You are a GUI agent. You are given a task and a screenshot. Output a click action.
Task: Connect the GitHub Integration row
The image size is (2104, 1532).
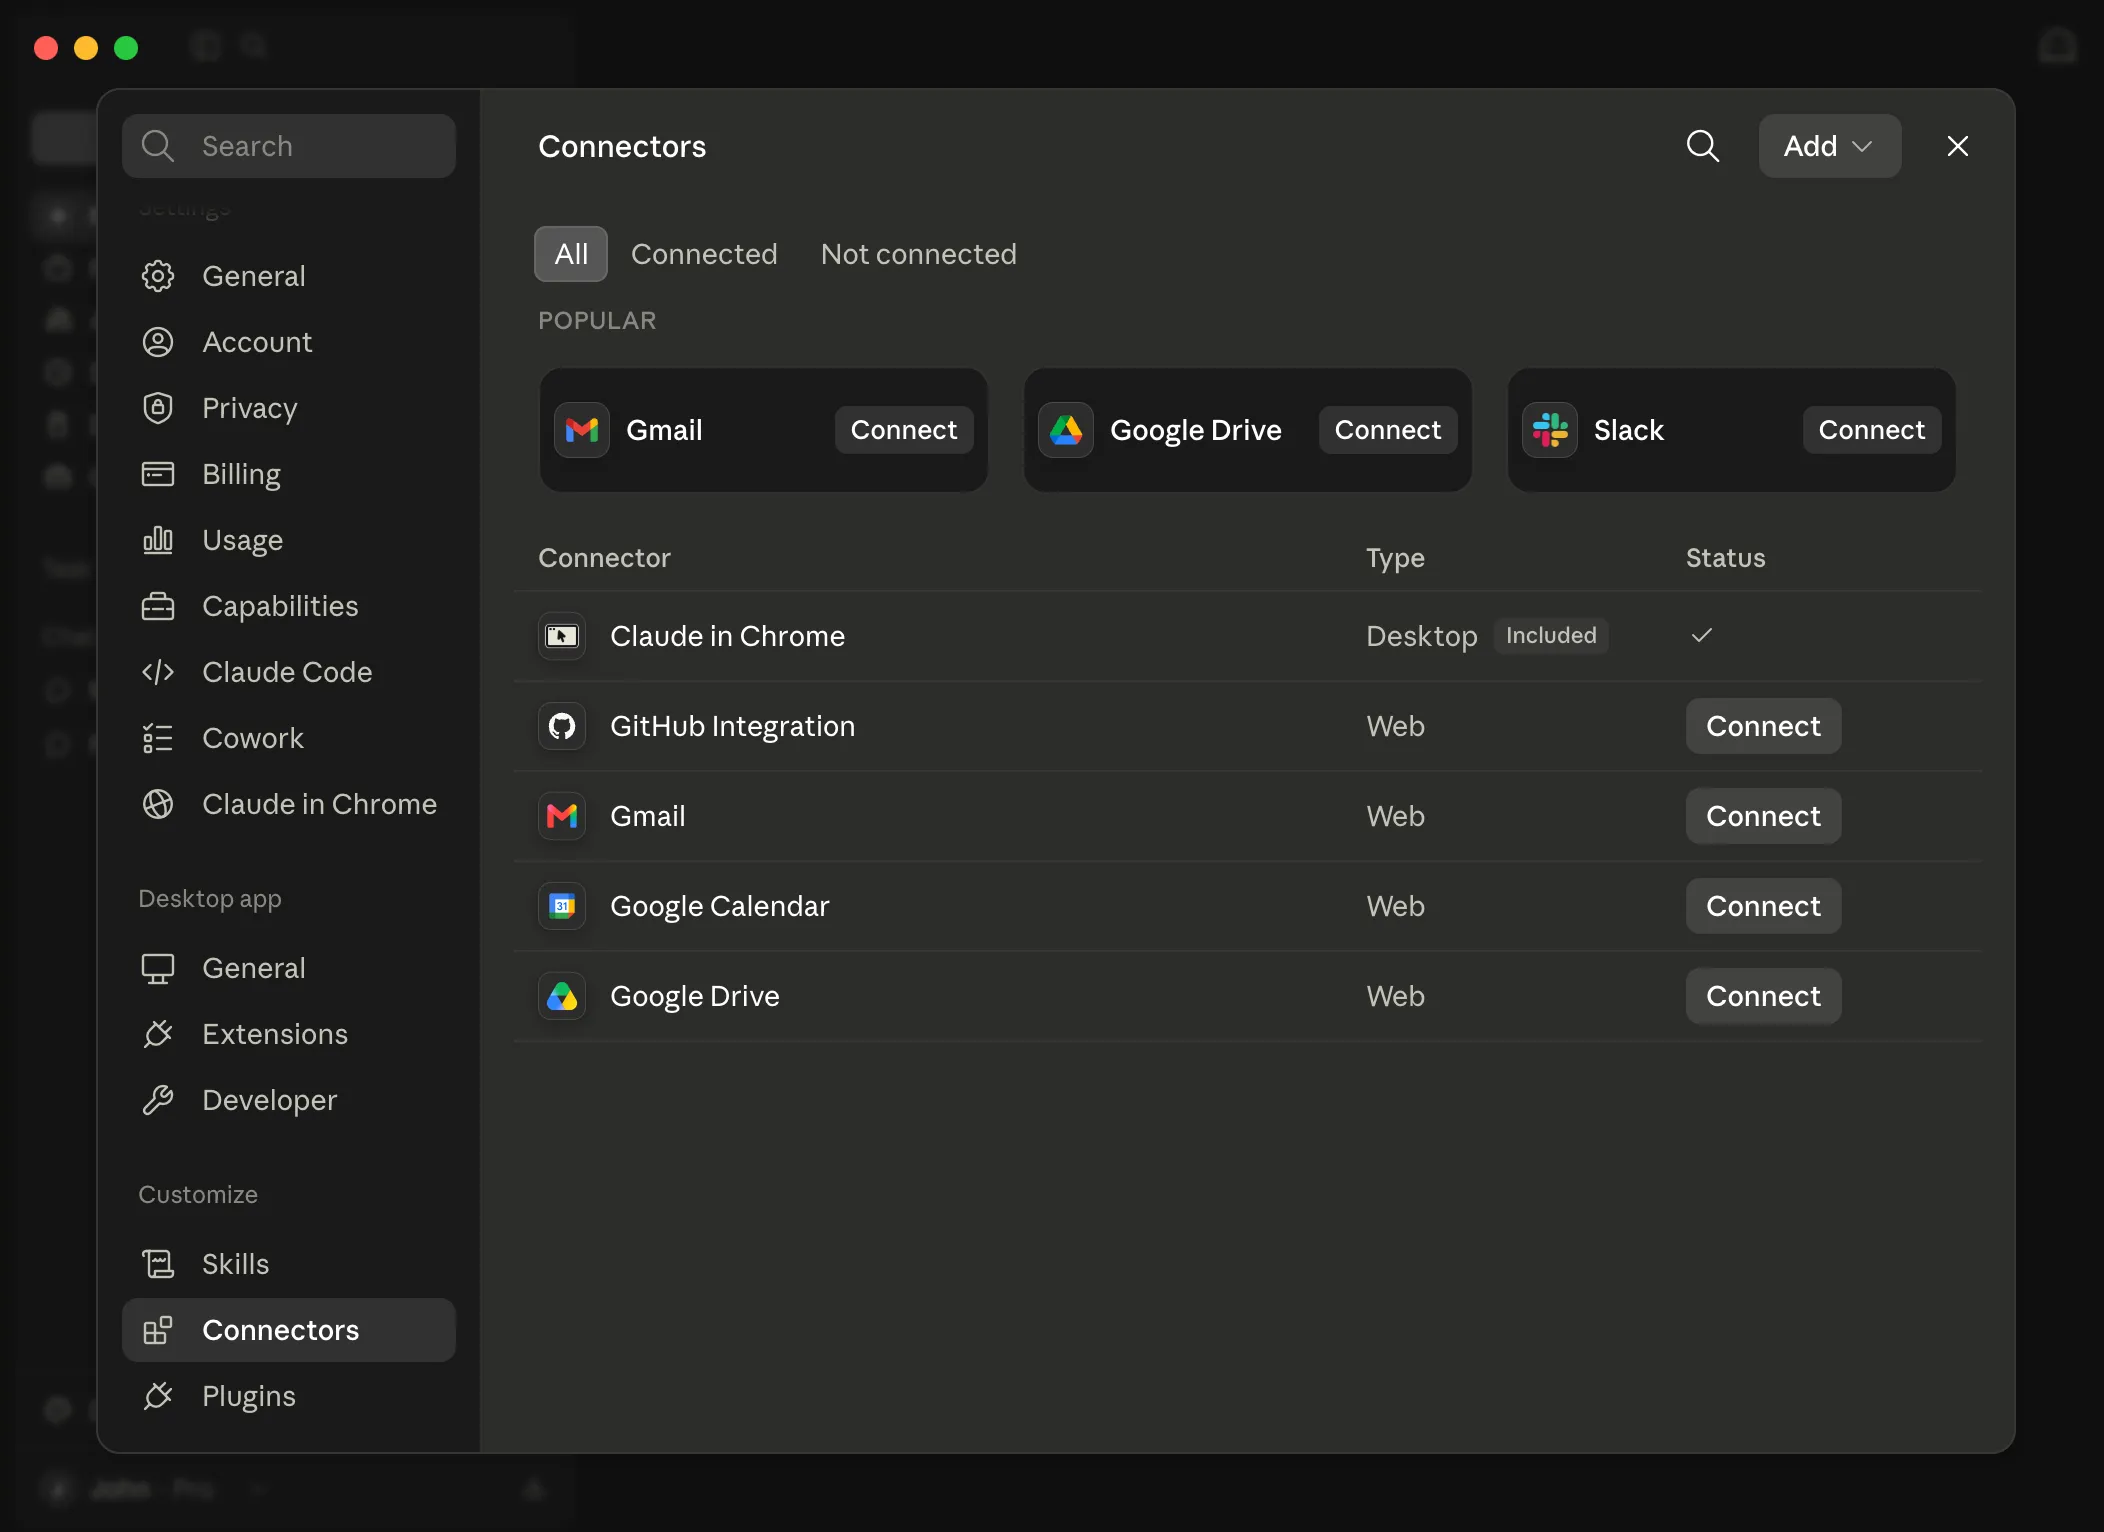[x=1763, y=726]
